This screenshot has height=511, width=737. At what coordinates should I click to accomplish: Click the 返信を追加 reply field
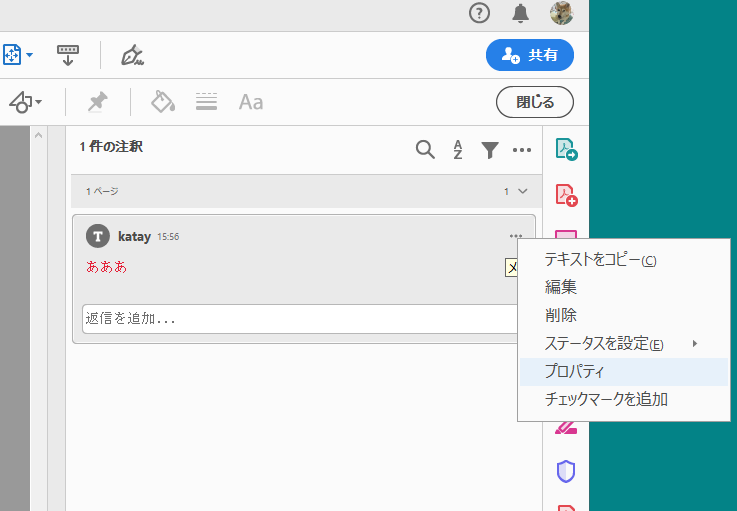point(300,319)
